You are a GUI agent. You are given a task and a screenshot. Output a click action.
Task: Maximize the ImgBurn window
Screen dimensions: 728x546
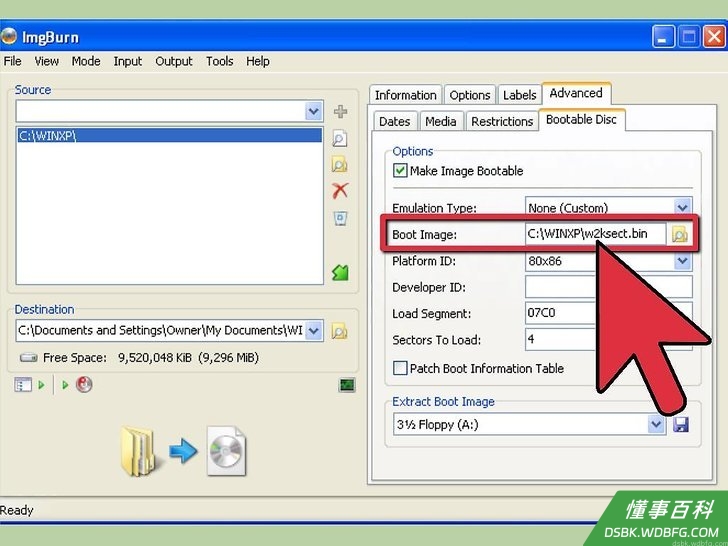pos(689,36)
